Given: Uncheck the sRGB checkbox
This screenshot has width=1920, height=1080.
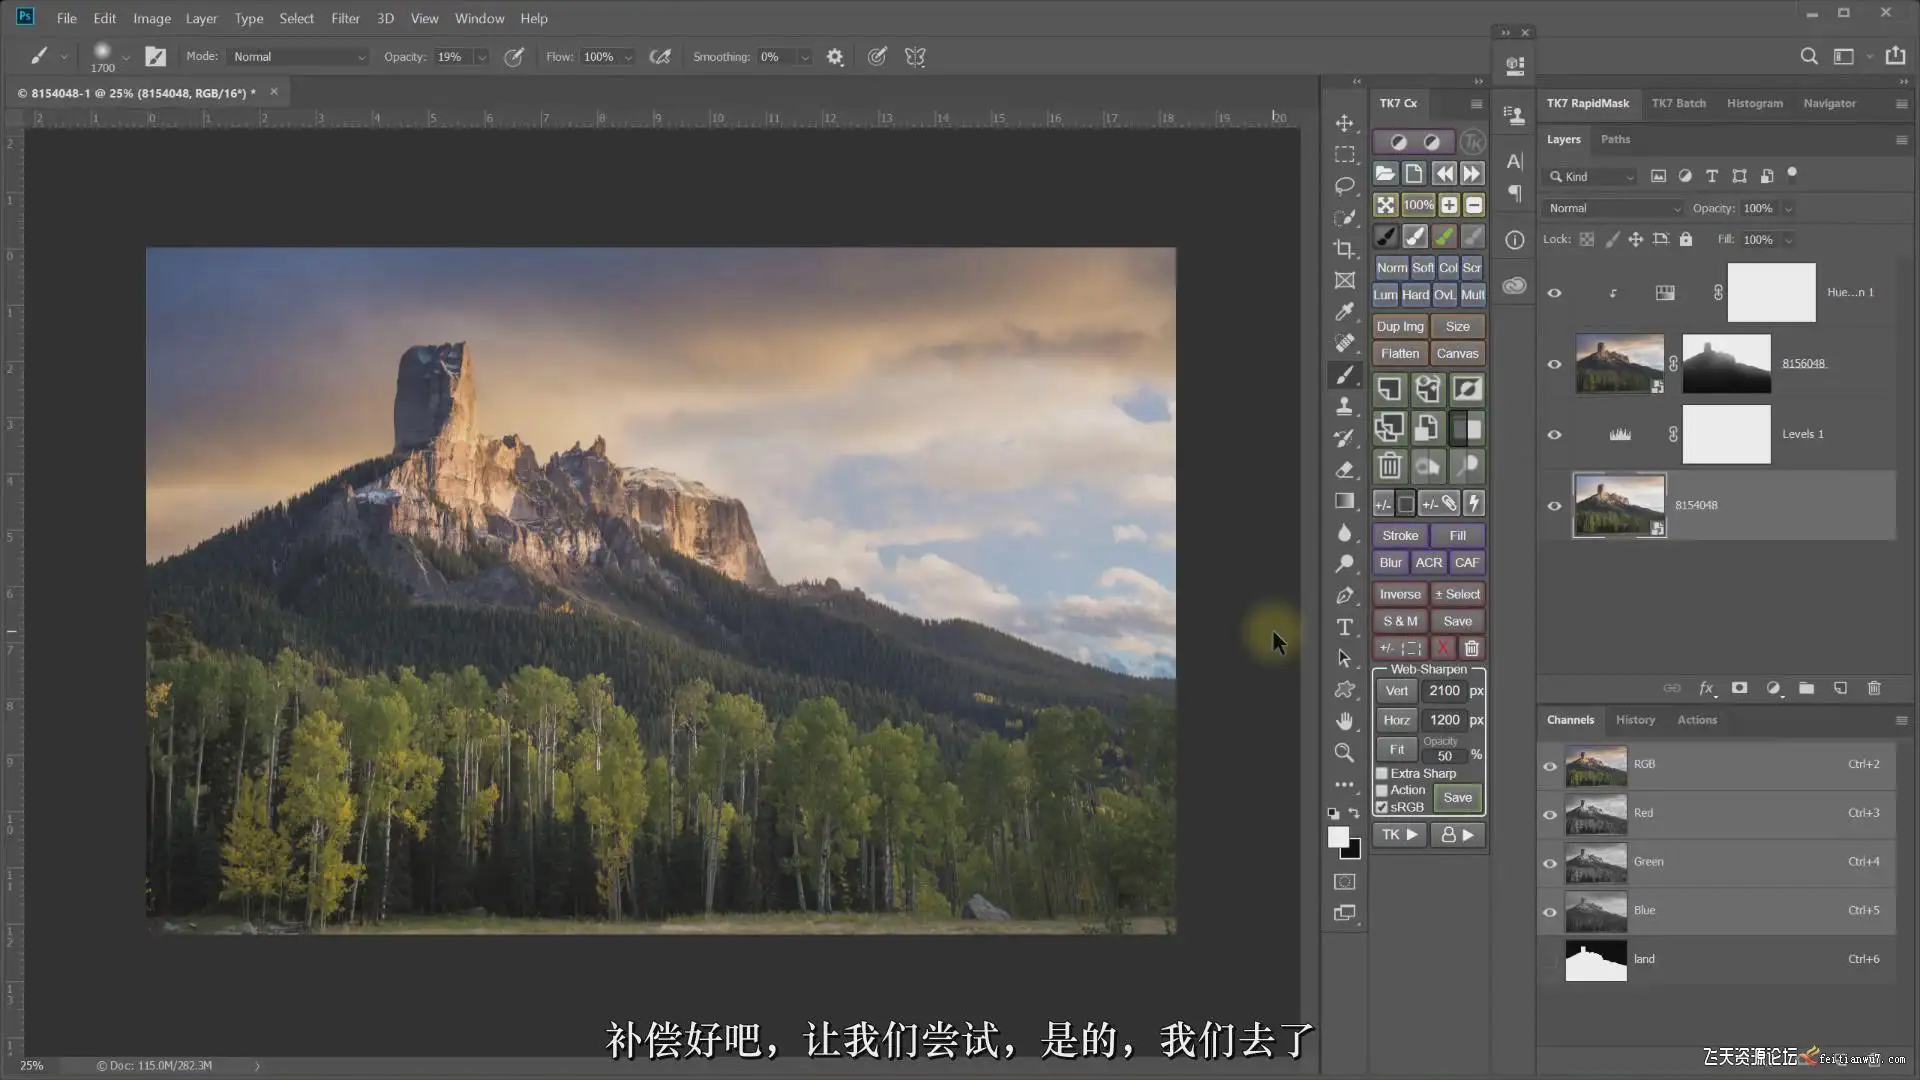Looking at the screenshot, I should [1382, 807].
